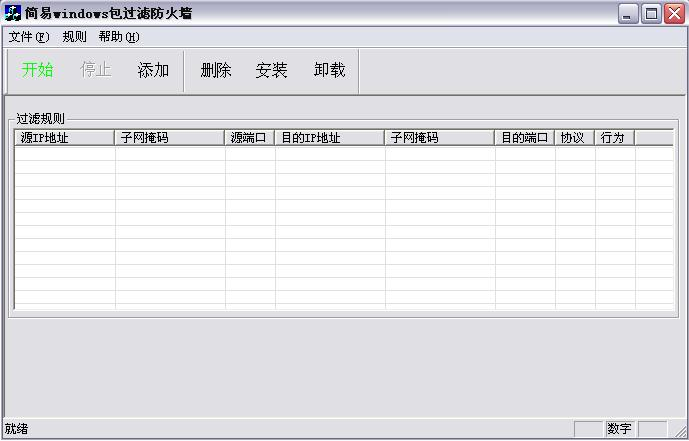Click 安装 in the toolbar

click(272, 70)
